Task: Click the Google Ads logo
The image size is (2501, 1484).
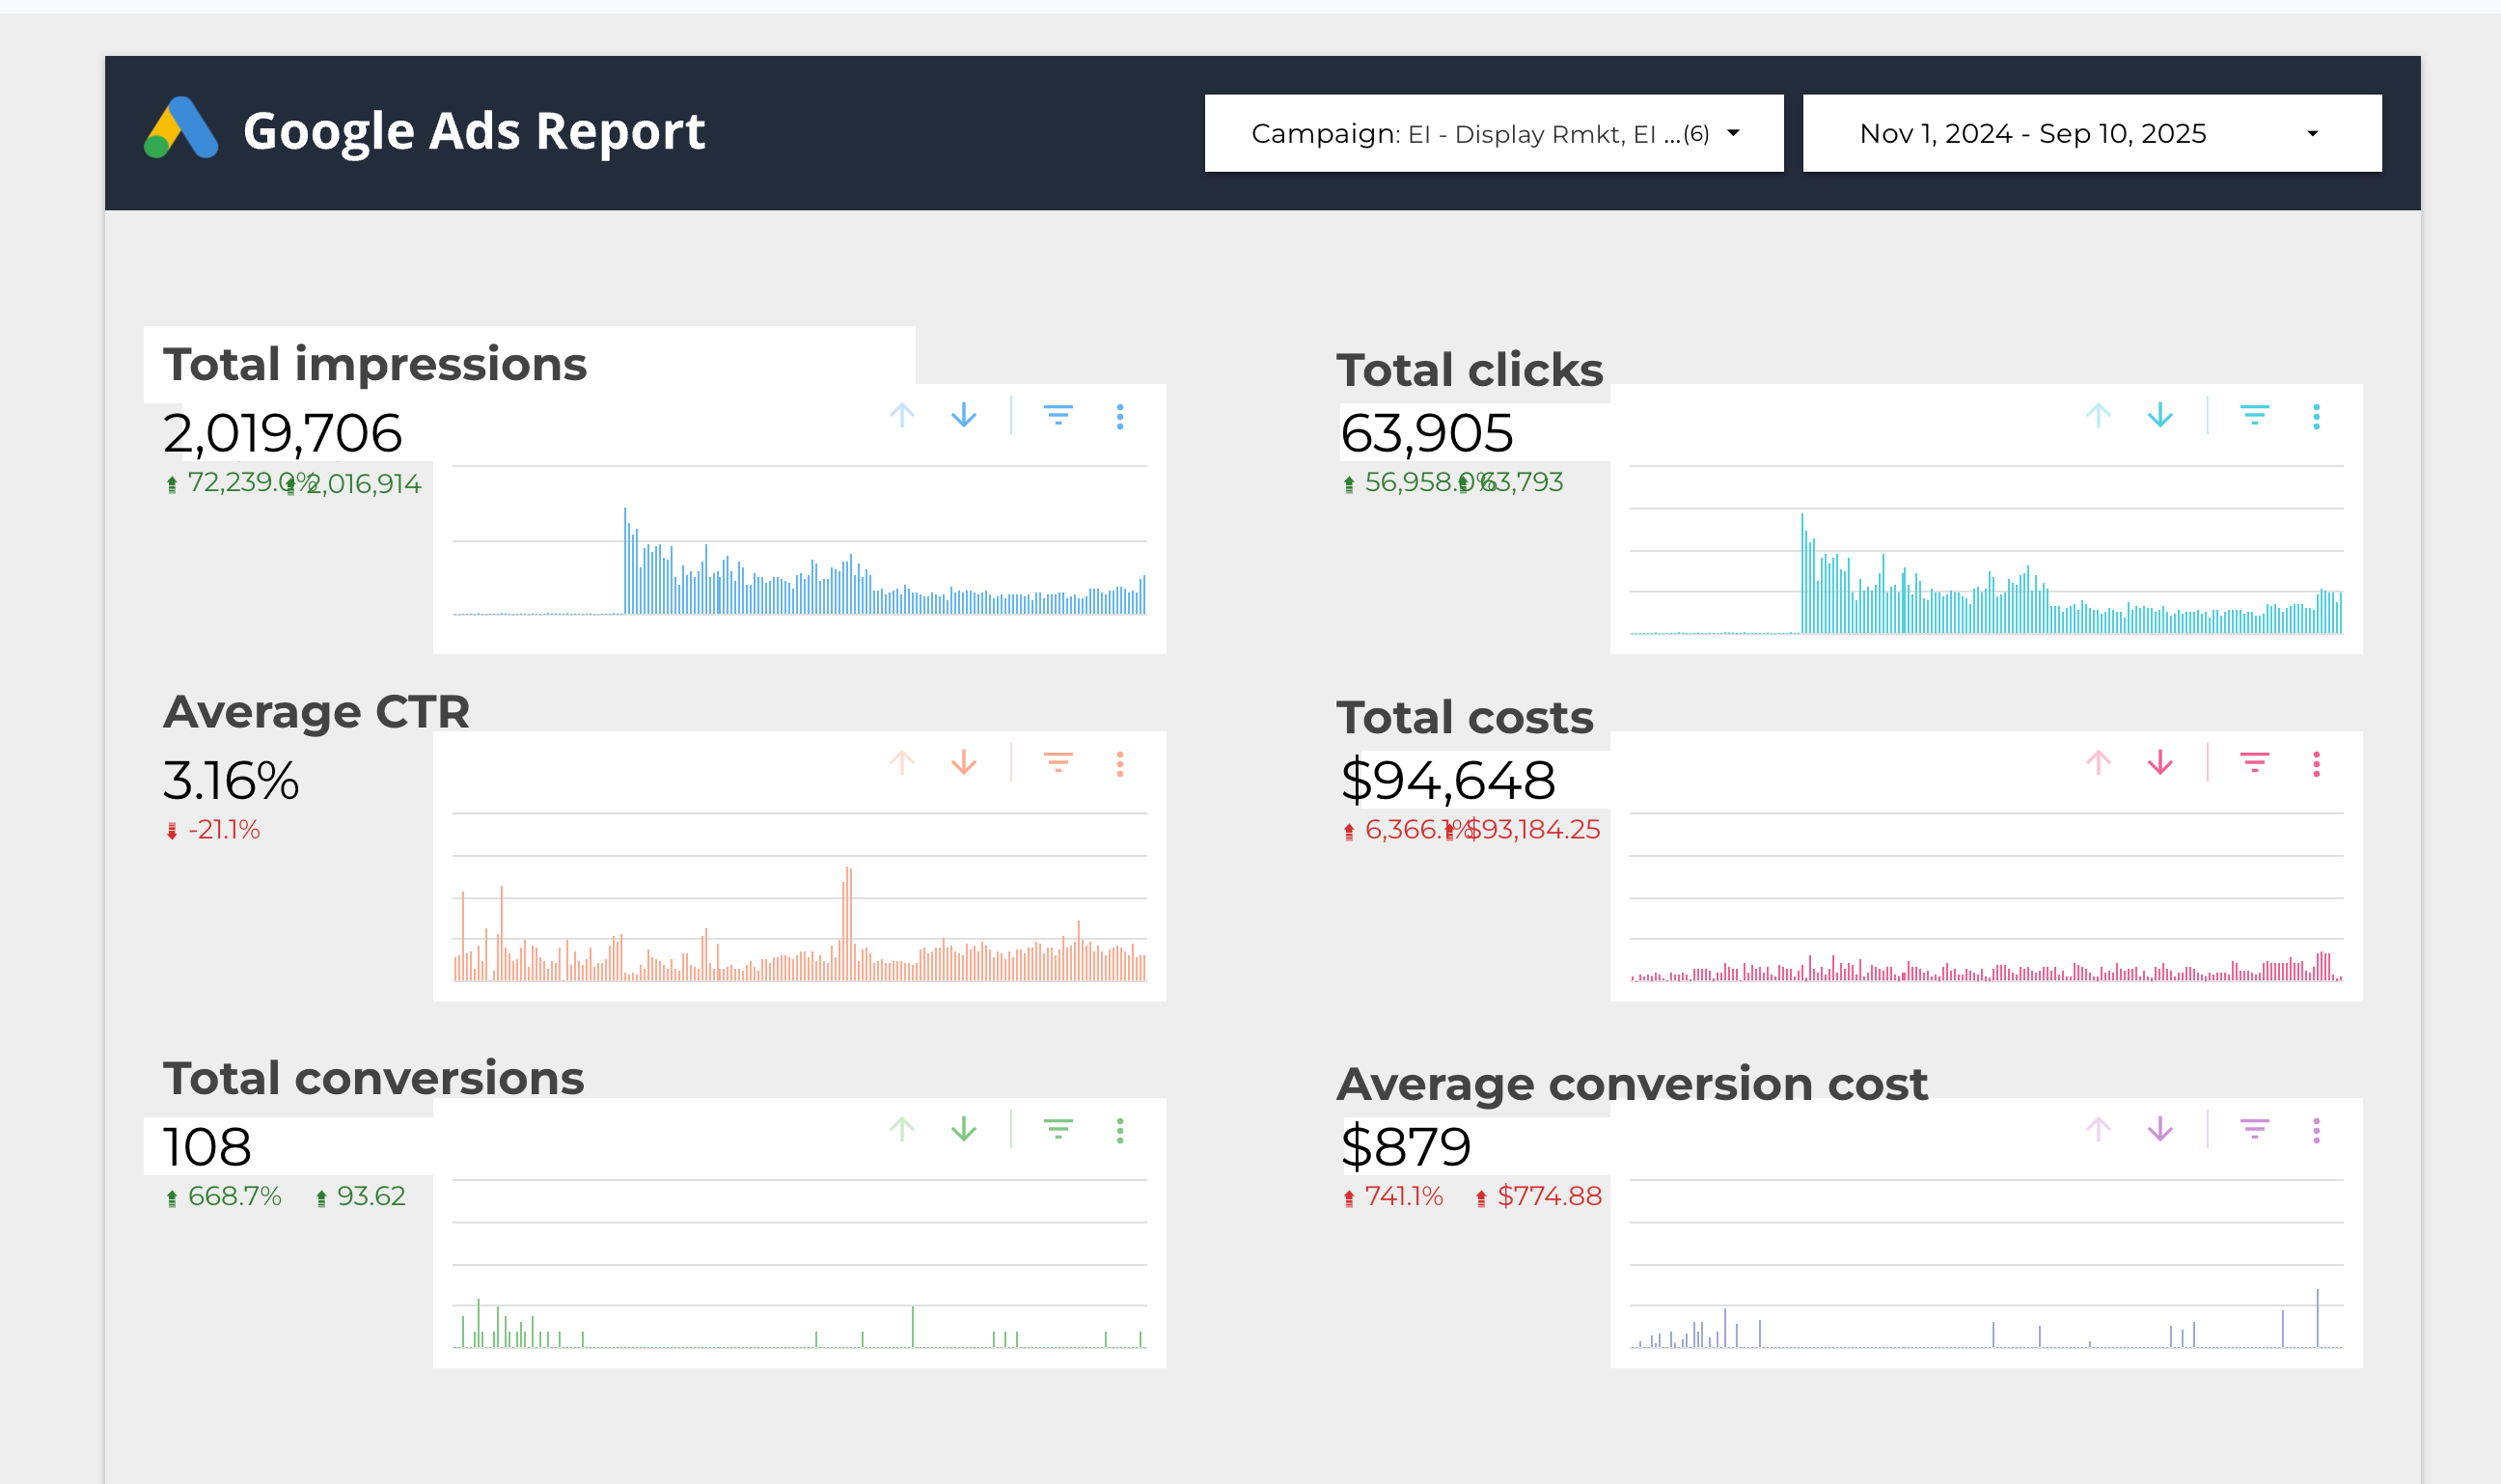Action: click(x=181, y=129)
